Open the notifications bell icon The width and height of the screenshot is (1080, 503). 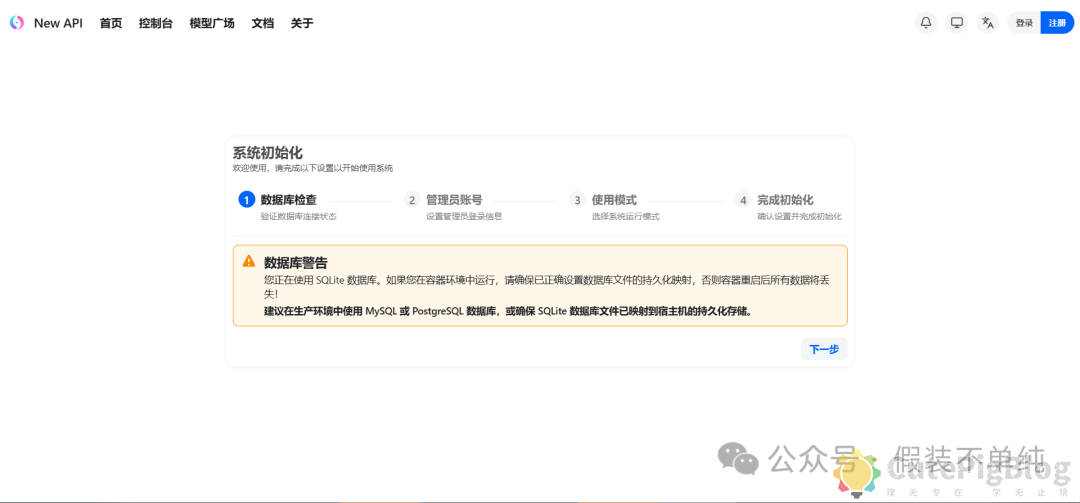click(926, 23)
